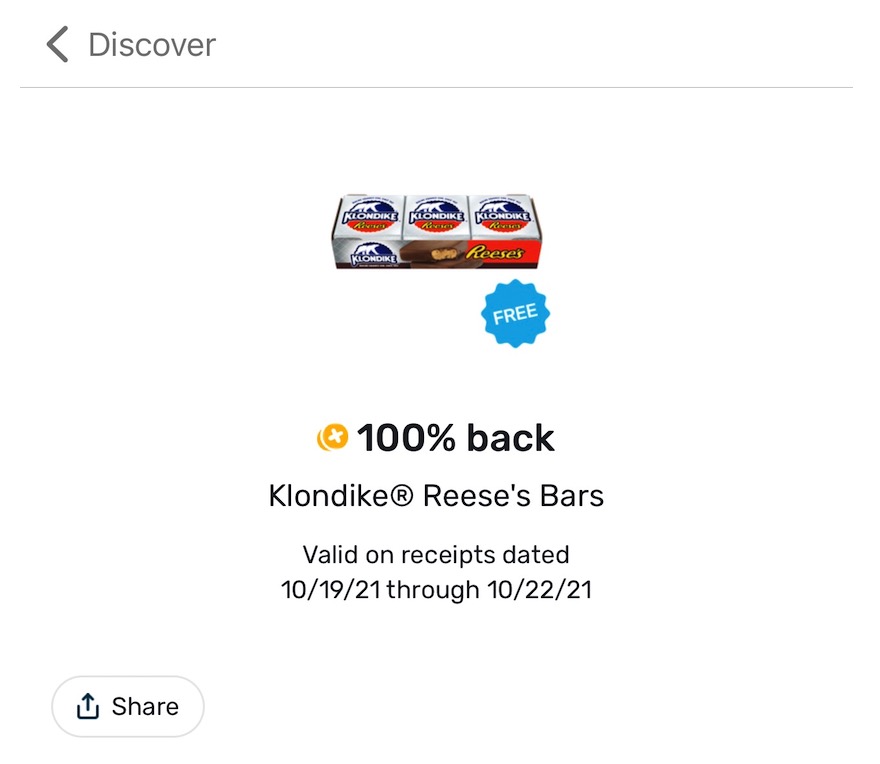Click the Klondike Reese's product image
880x764 pixels.
click(438, 228)
